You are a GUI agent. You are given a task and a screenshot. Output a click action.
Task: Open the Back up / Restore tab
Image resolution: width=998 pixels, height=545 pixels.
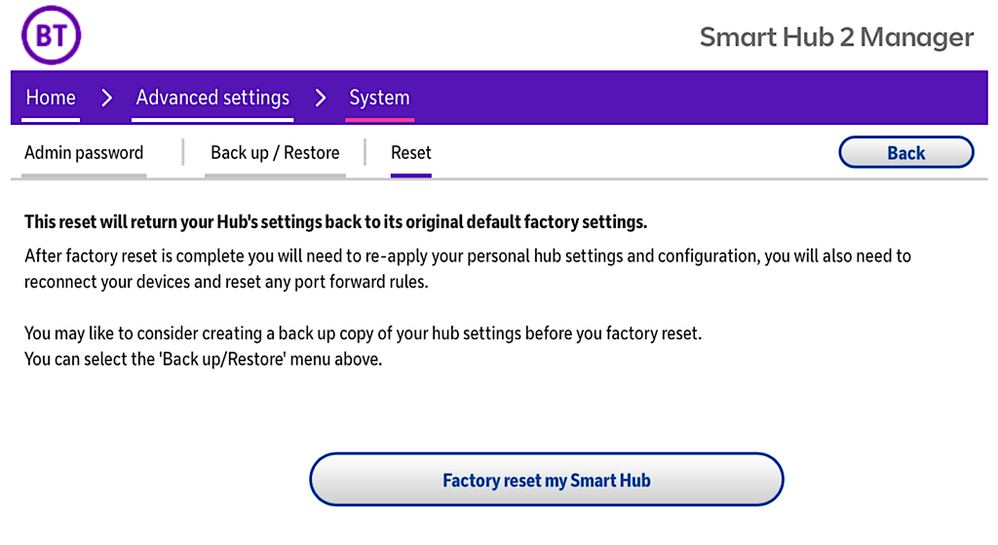point(275,153)
